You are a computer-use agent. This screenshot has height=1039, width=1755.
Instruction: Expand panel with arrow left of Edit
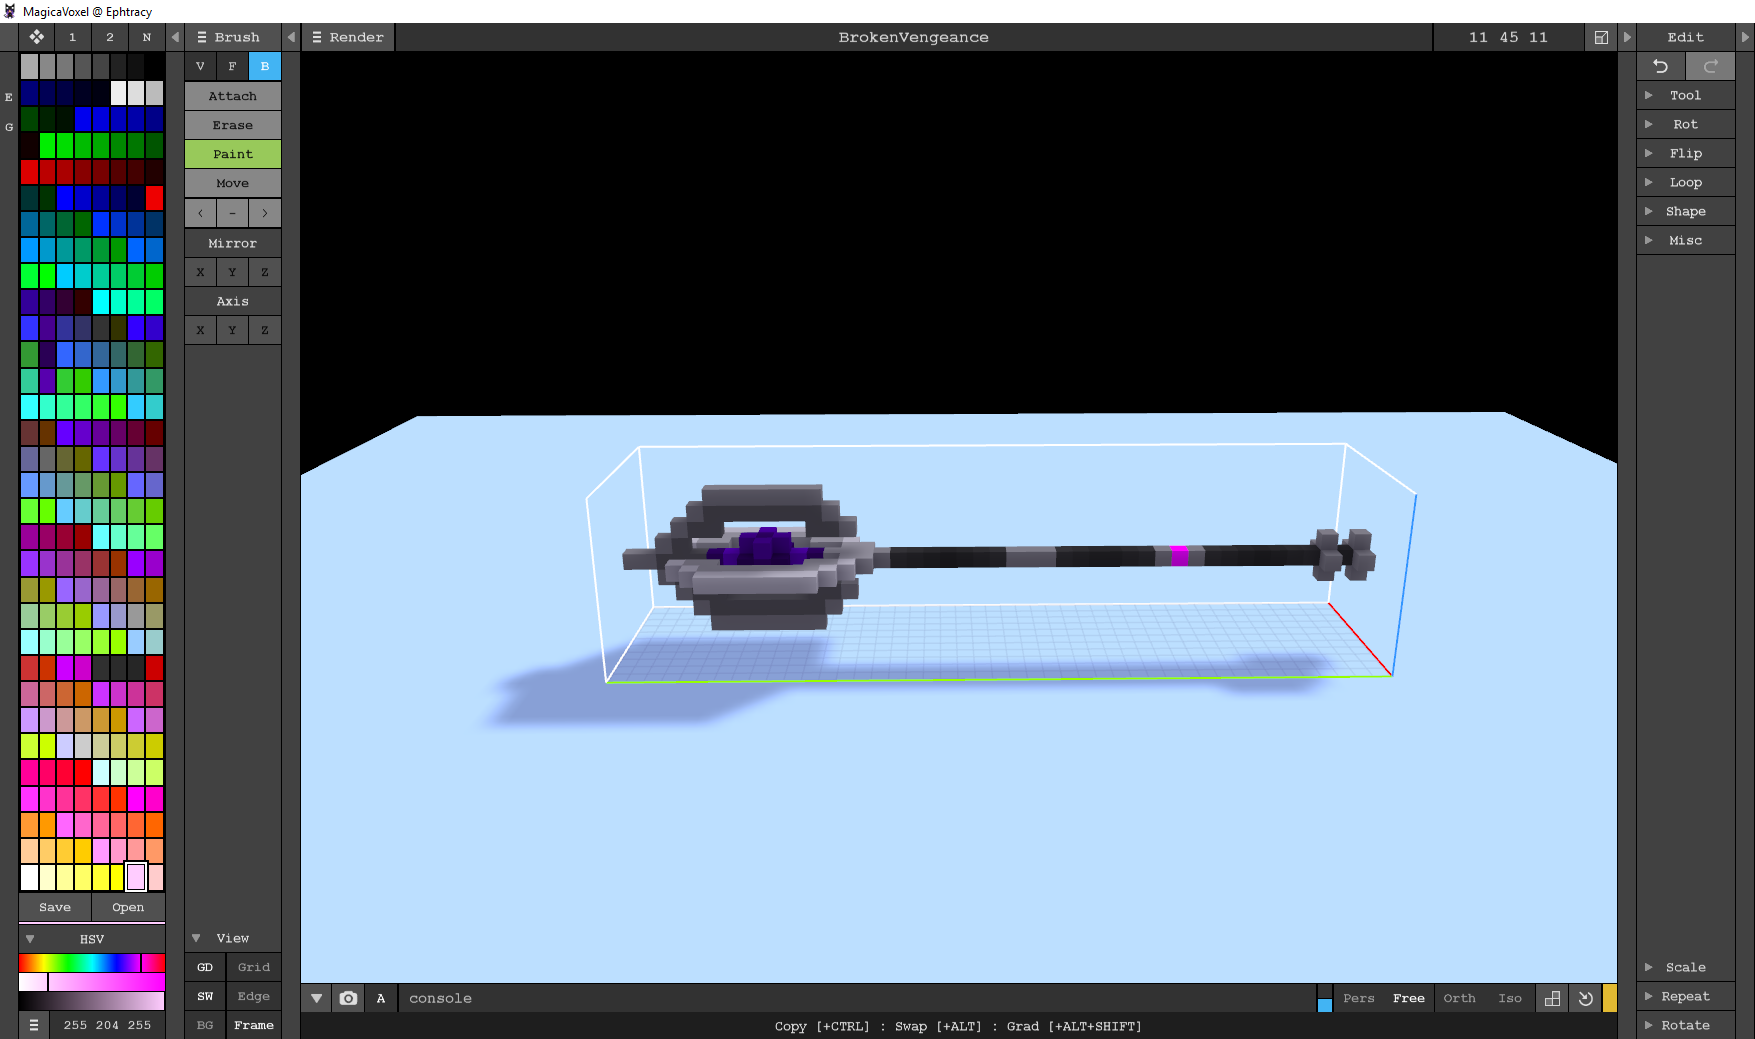[1627, 37]
